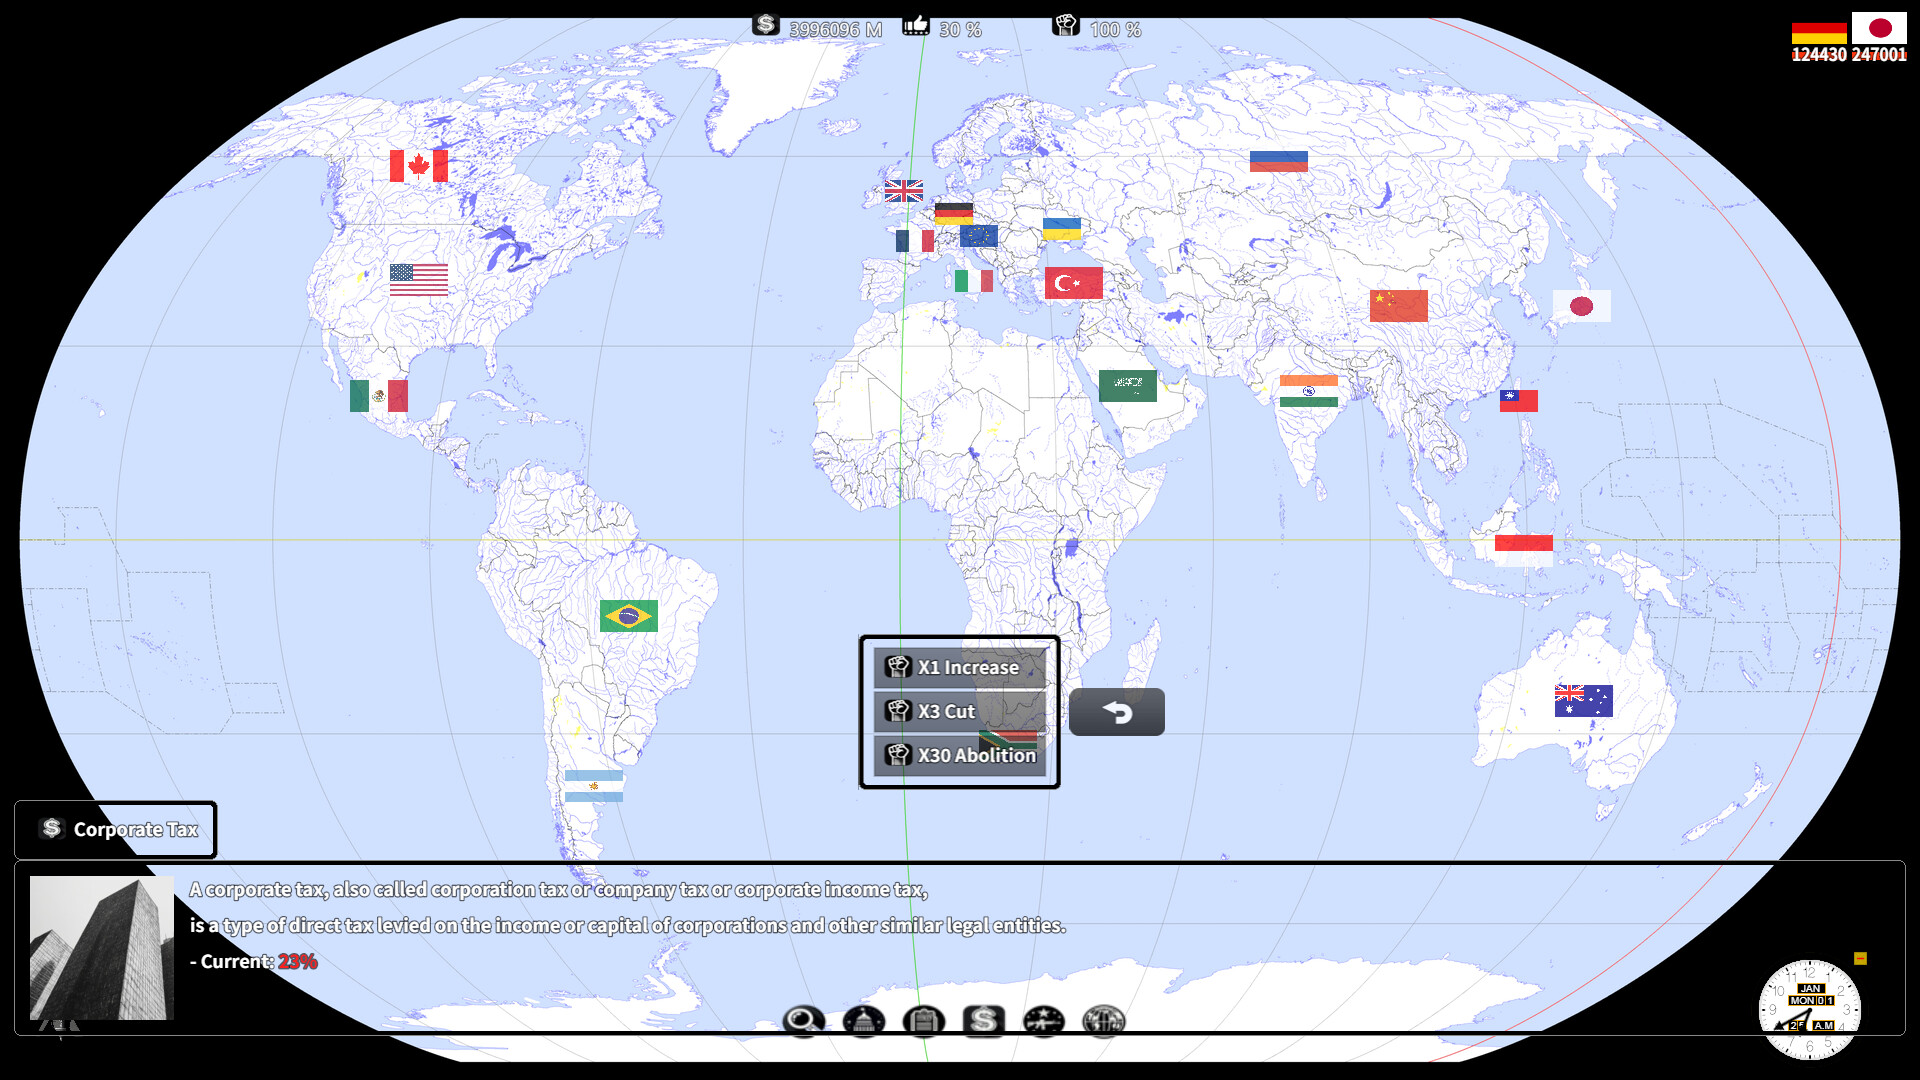
Task: Select the Brazil flag on the map
Action: pyautogui.click(x=628, y=617)
